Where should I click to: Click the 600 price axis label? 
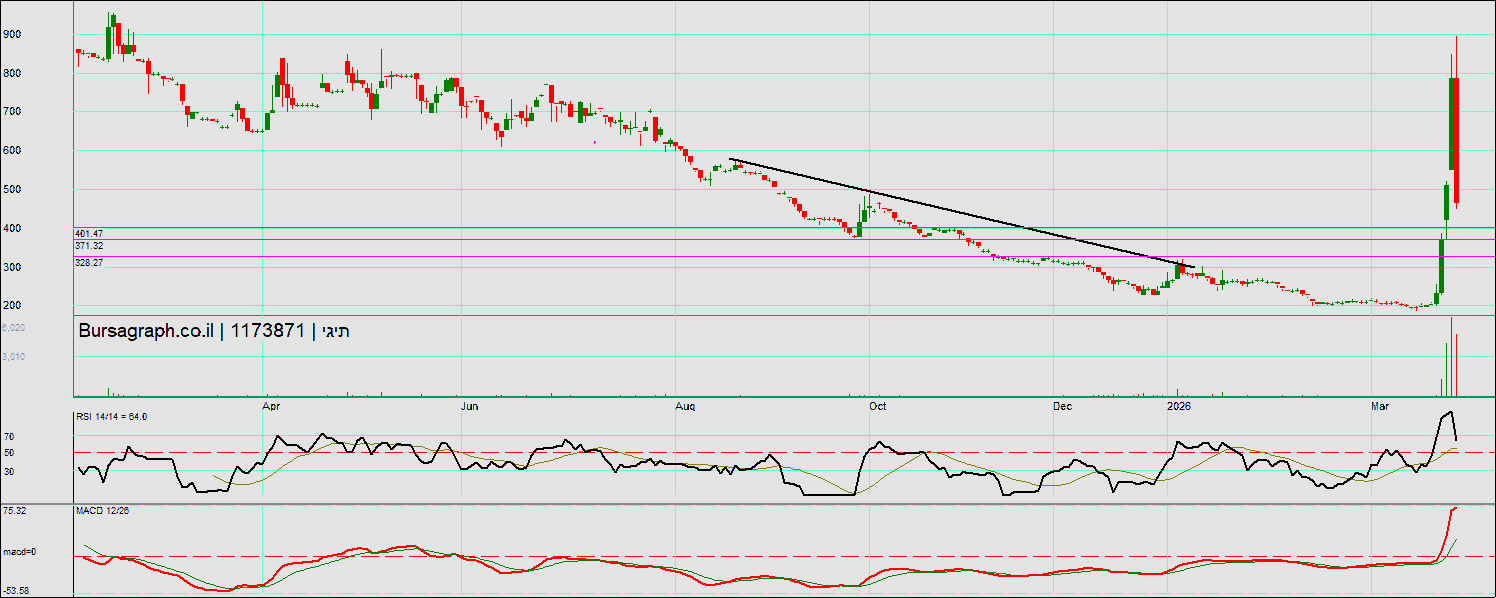coord(12,151)
